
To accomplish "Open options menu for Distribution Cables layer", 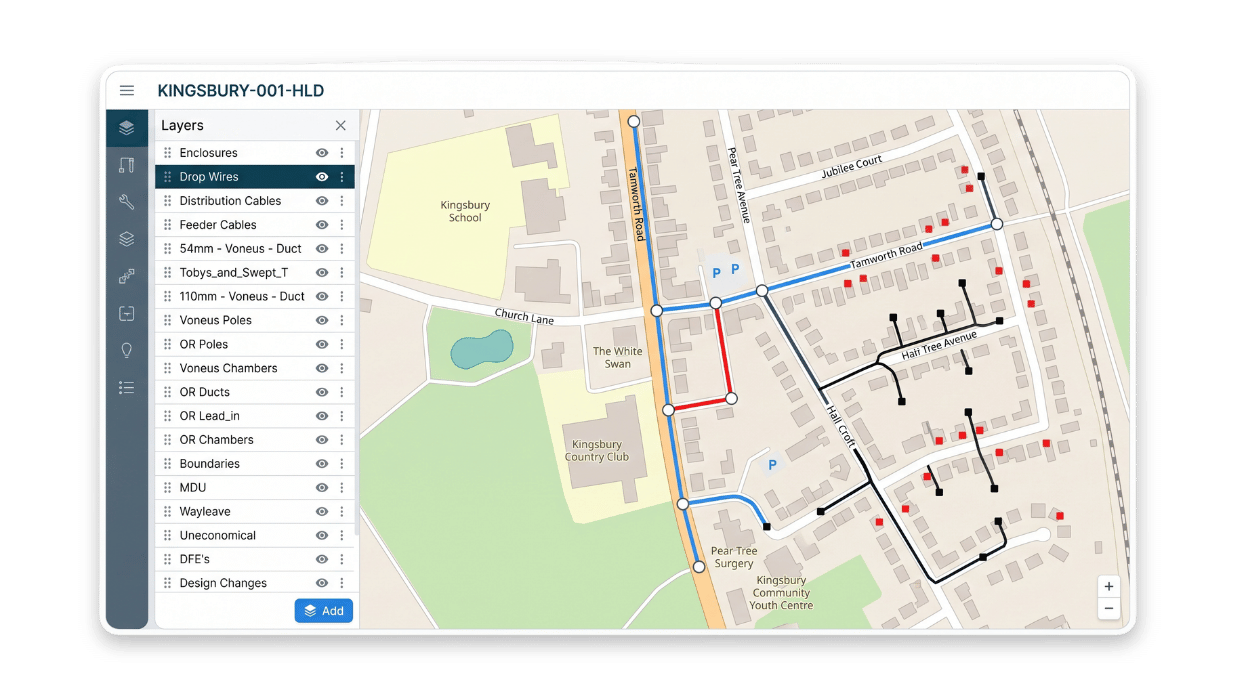I will click(342, 201).
